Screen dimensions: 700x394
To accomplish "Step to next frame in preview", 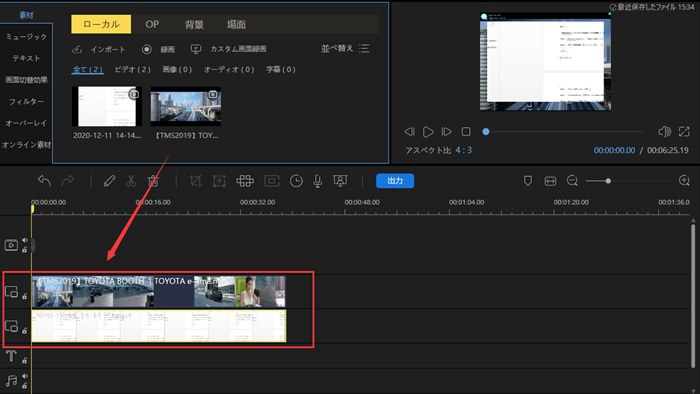I will 446,132.
